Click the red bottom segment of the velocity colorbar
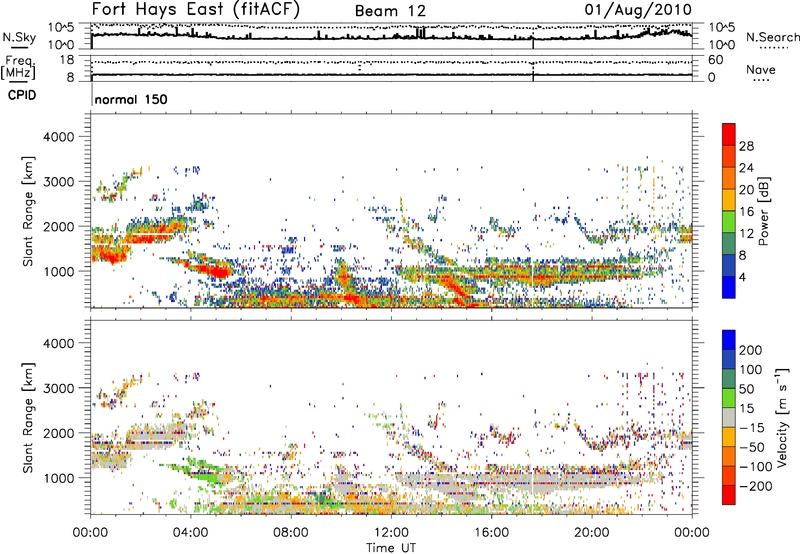This screenshot has height=554, width=800. [x=729, y=495]
